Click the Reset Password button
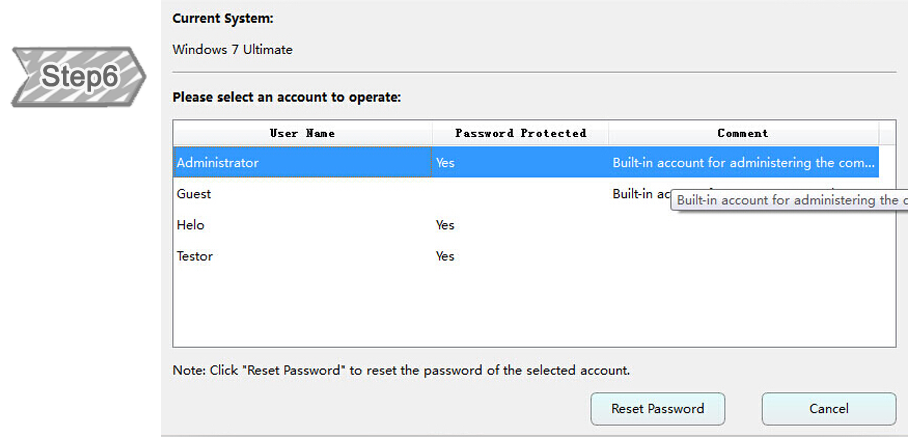The image size is (918, 437). coord(657,408)
